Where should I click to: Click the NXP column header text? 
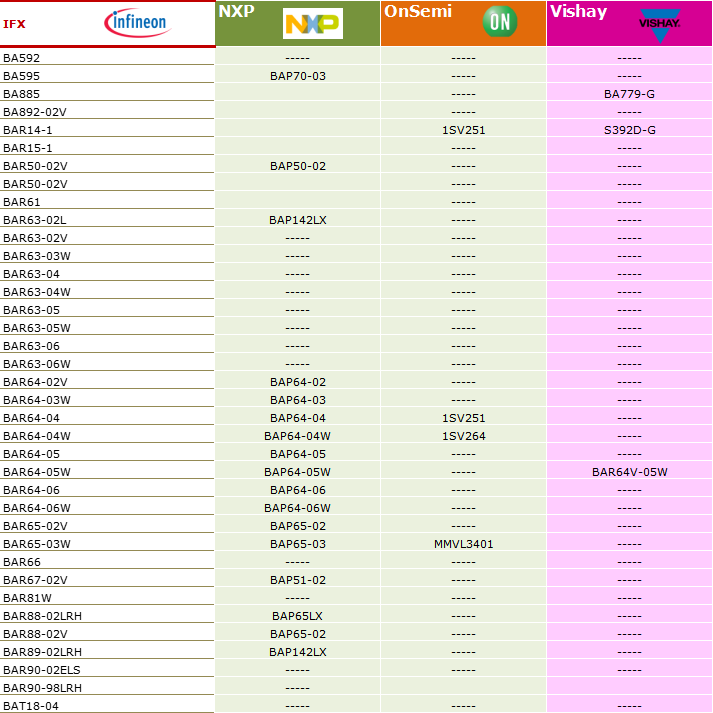point(236,11)
